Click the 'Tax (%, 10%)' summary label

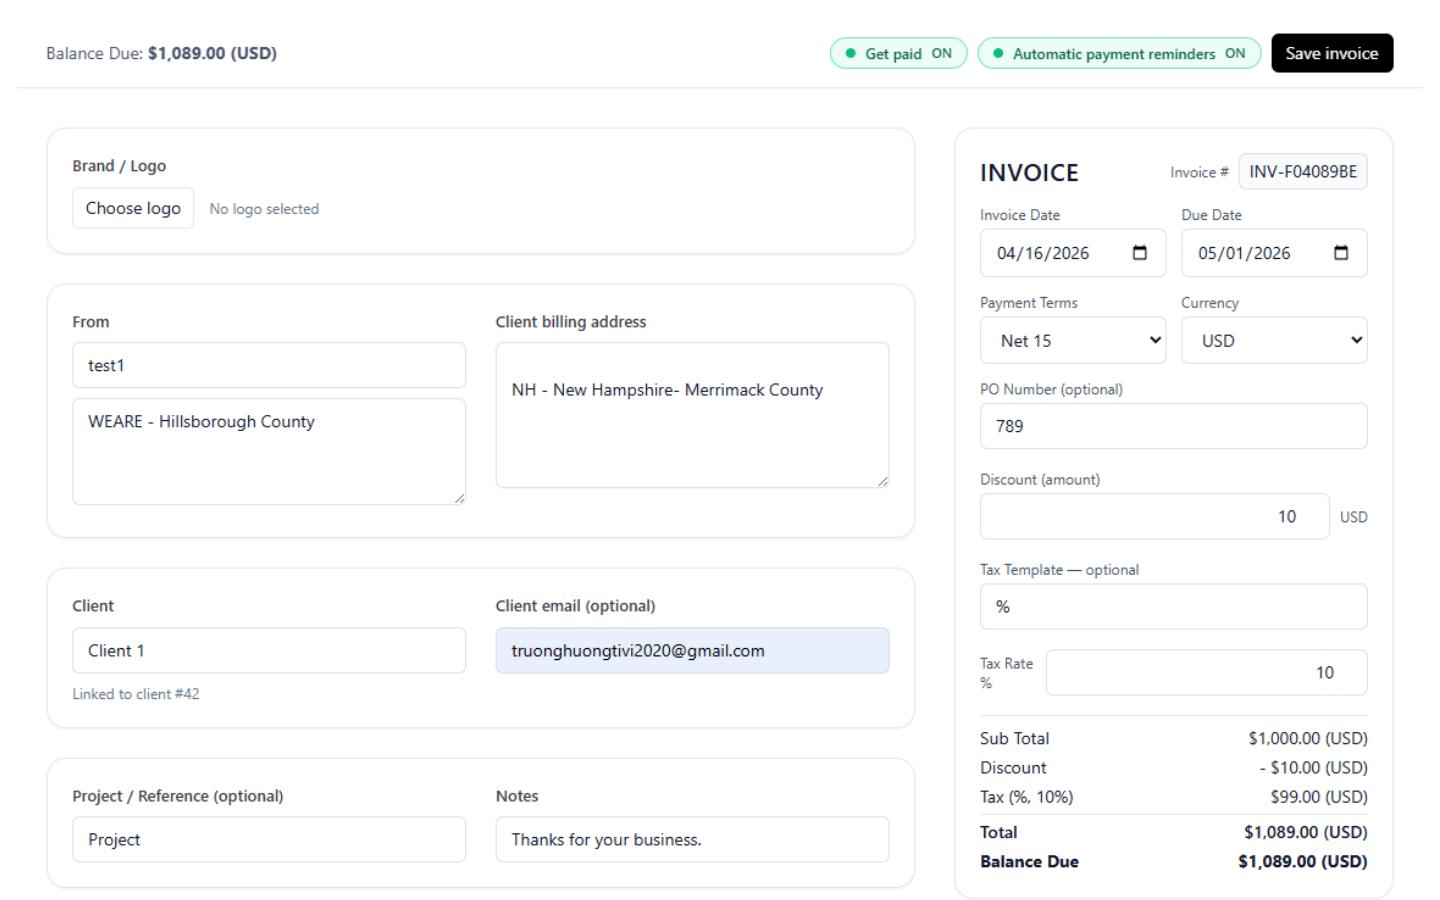point(1026,797)
